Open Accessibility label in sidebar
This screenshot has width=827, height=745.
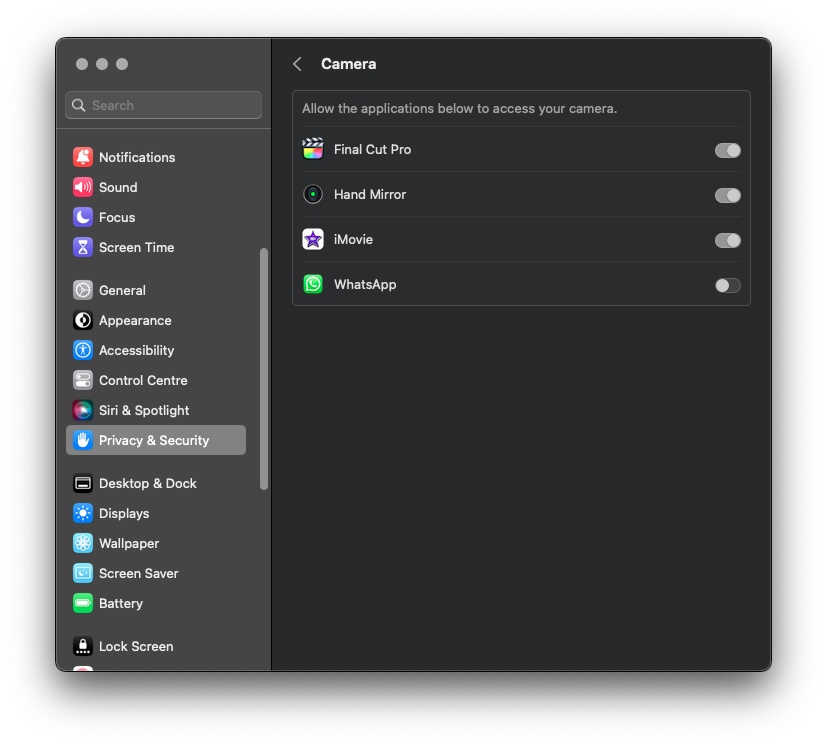click(x=137, y=350)
